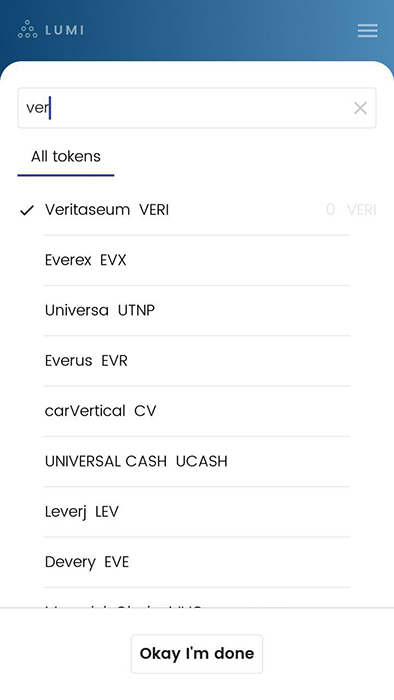Screen dimensions: 394x700
Task: Click the UTNP ticker symbol
Action: click(136, 310)
